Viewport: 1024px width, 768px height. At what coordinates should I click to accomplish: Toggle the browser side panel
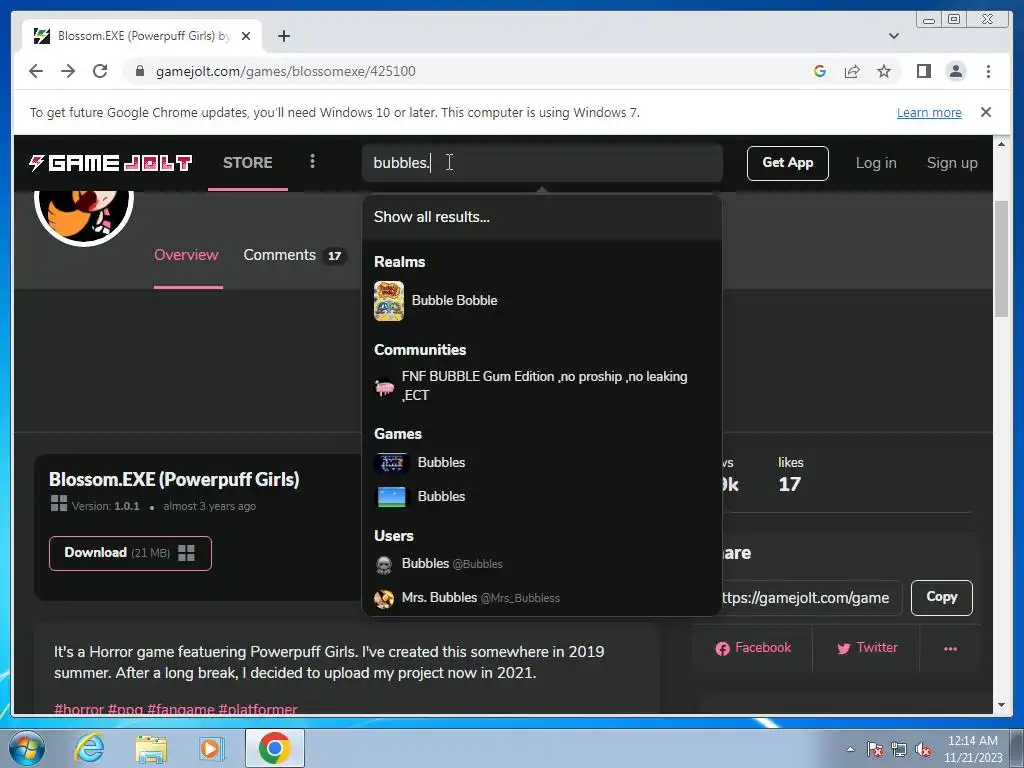click(923, 71)
